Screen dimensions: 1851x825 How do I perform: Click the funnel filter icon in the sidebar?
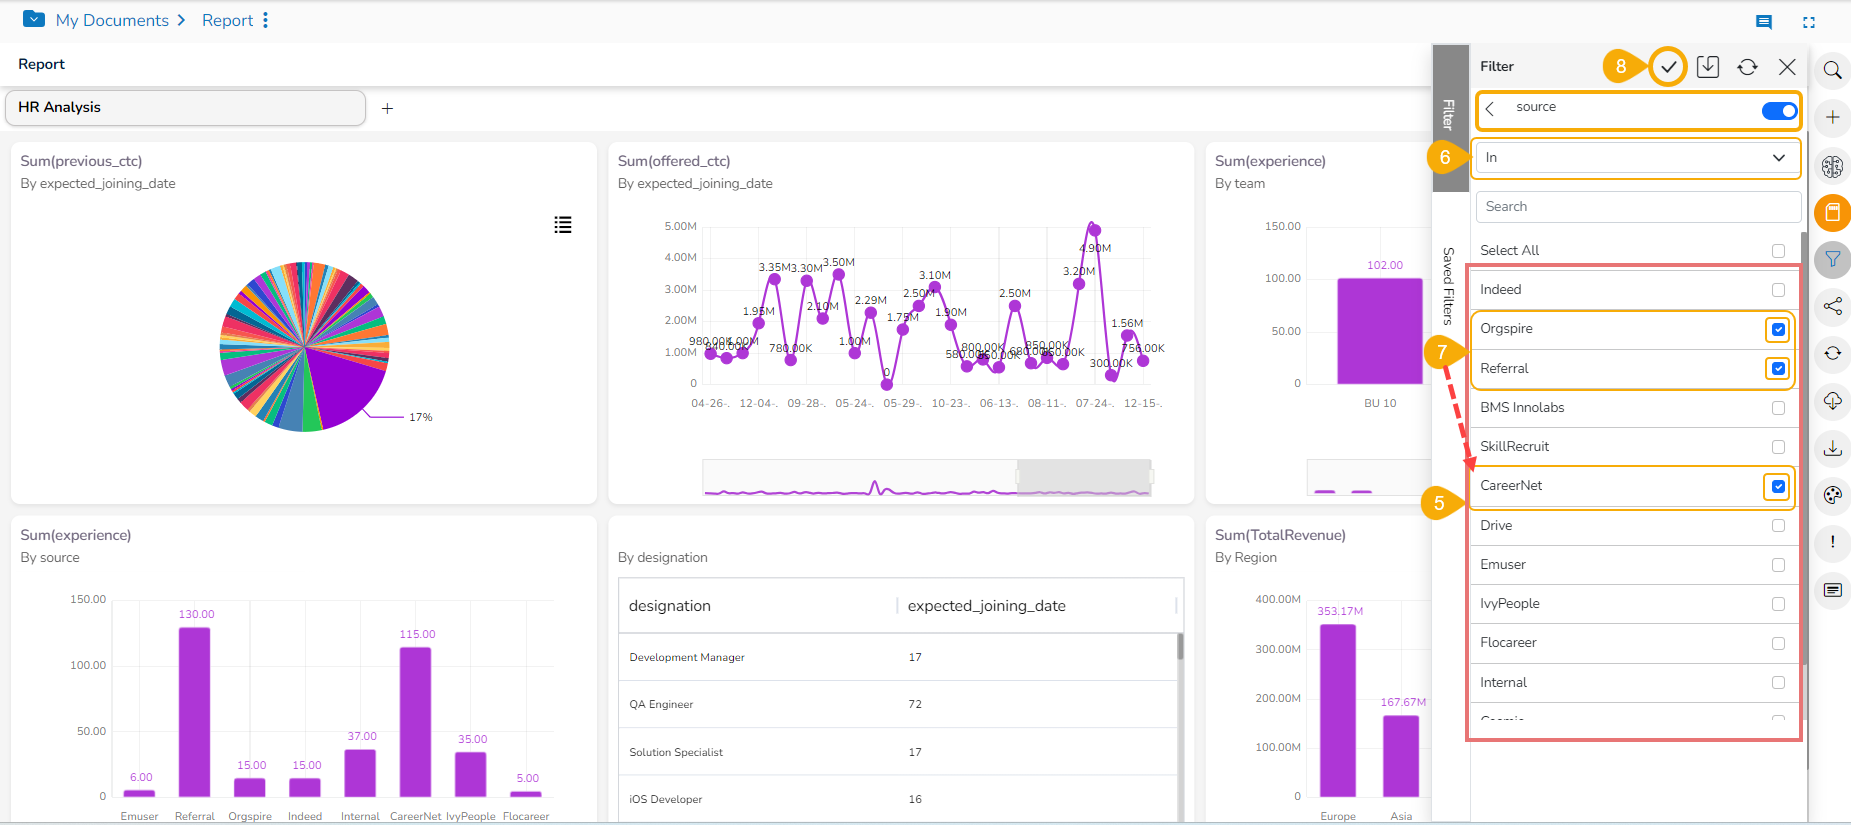1832,259
